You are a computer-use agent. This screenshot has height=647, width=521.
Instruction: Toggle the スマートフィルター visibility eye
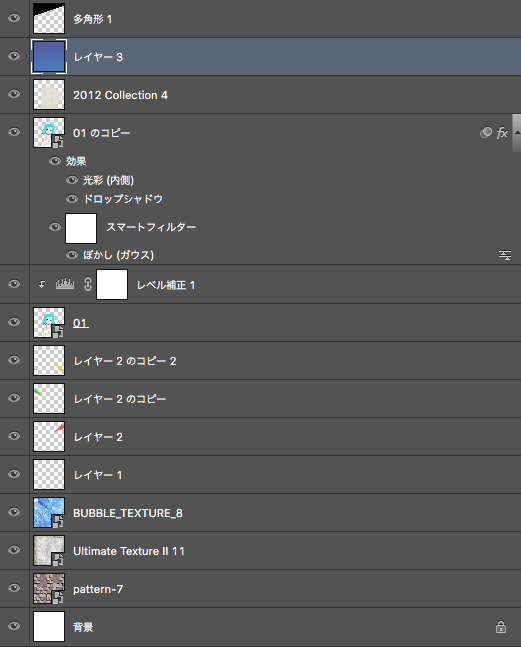(x=55, y=227)
